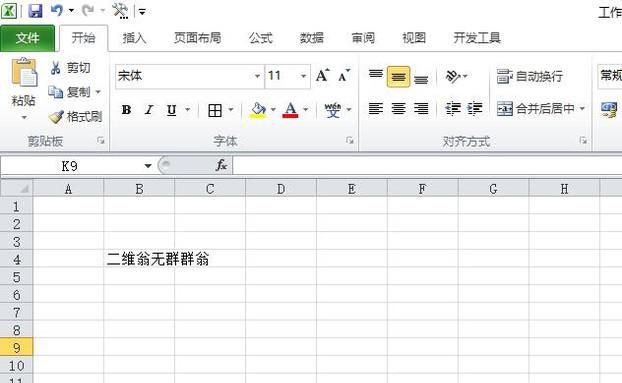The image size is (622, 383).
Task: Open the fill color dropdown arrow
Action: click(x=273, y=109)
